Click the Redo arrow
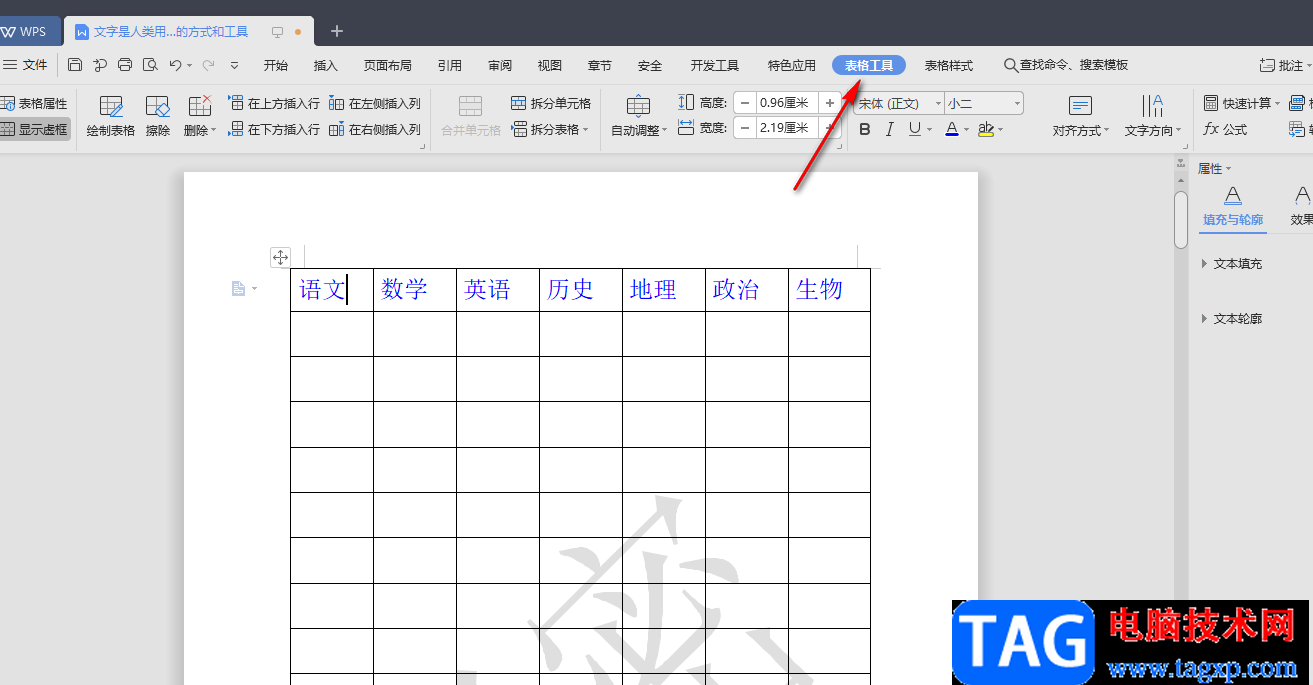Image resolution: width=1313 pixels, height=685 pixels. [x=208, y=65]
